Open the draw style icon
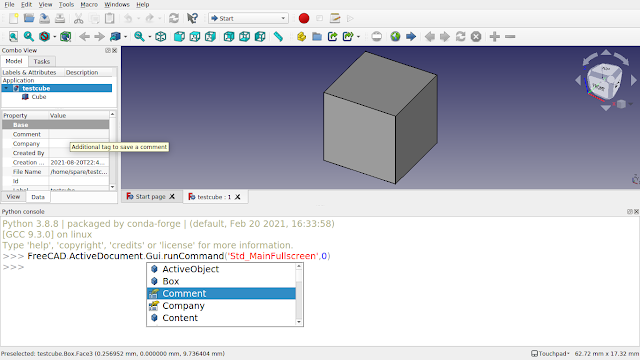 [x=44, y=37]
